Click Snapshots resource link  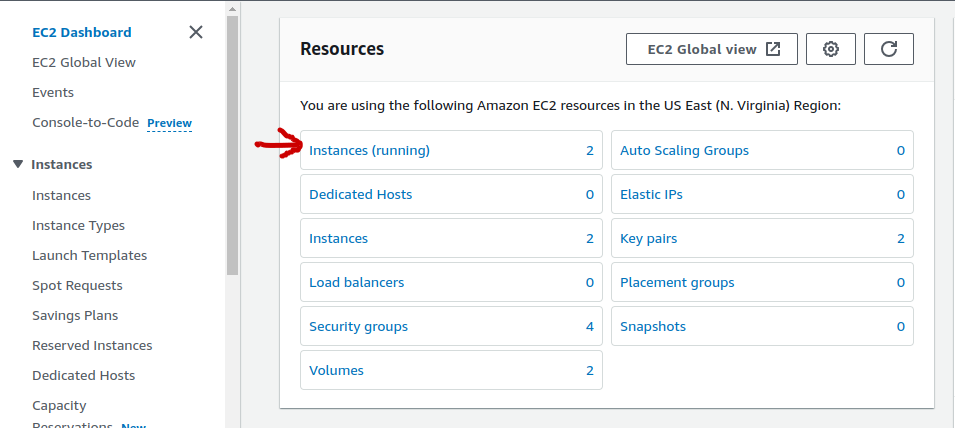(x=653, y=326)
